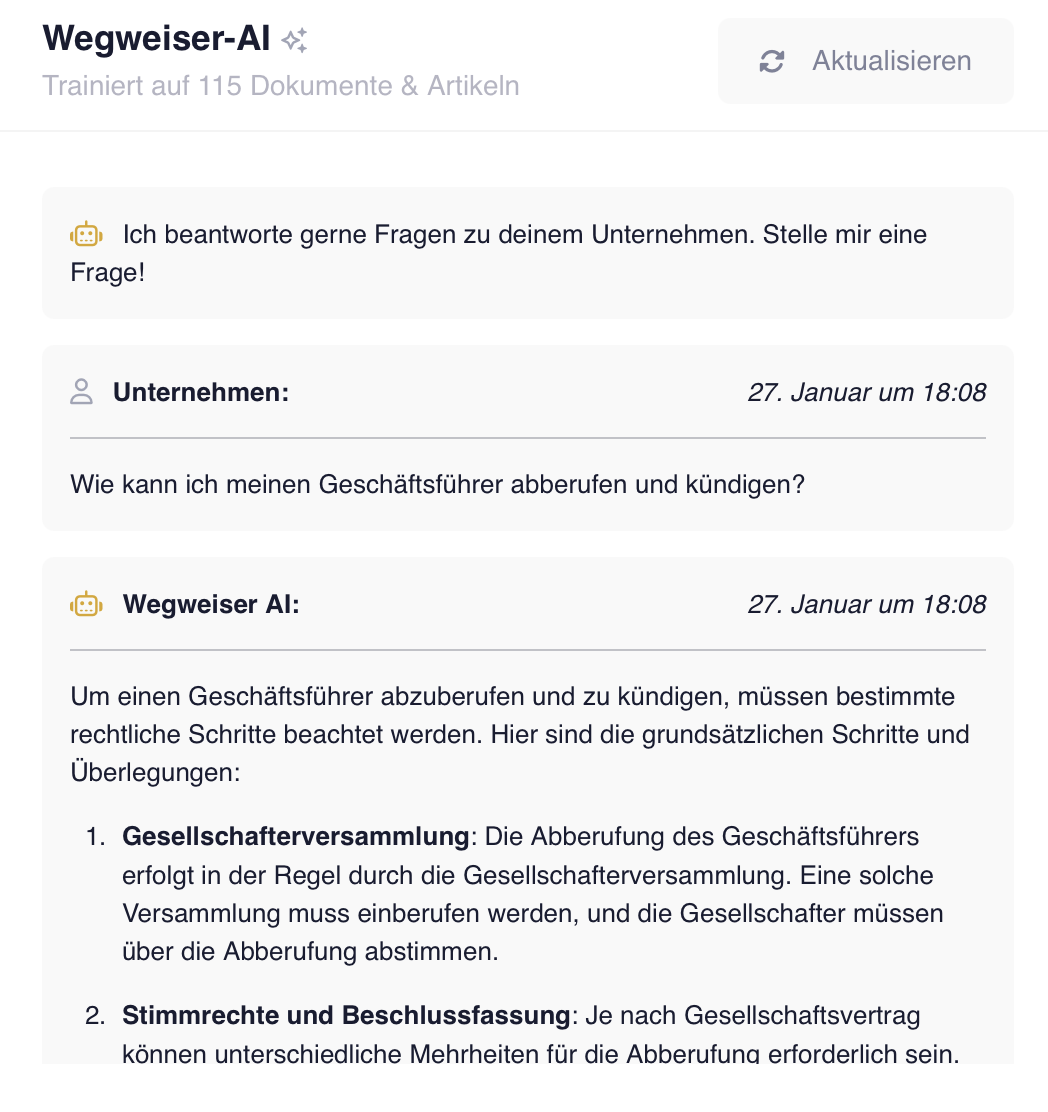Click the Wegweiser-AI page title
The width and height of the screenshot is (1048, 1112).
[x=157, y=39]
